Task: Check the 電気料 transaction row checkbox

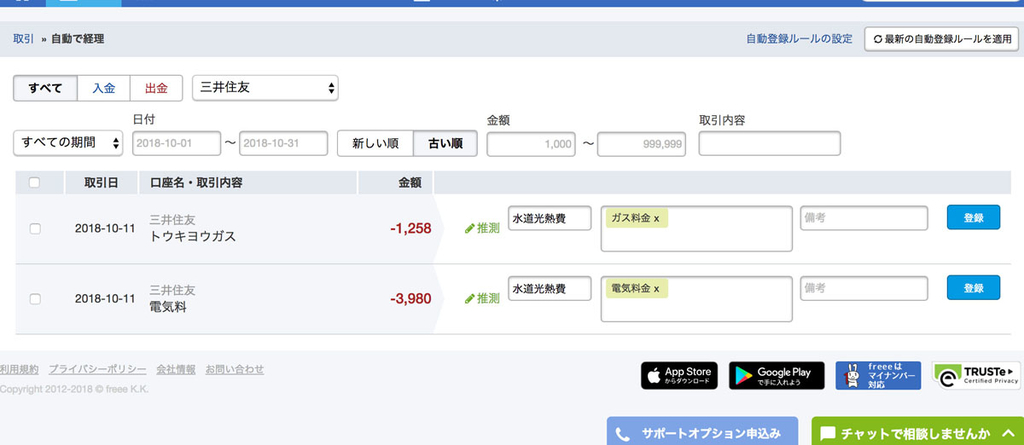Action: (35, 299)
